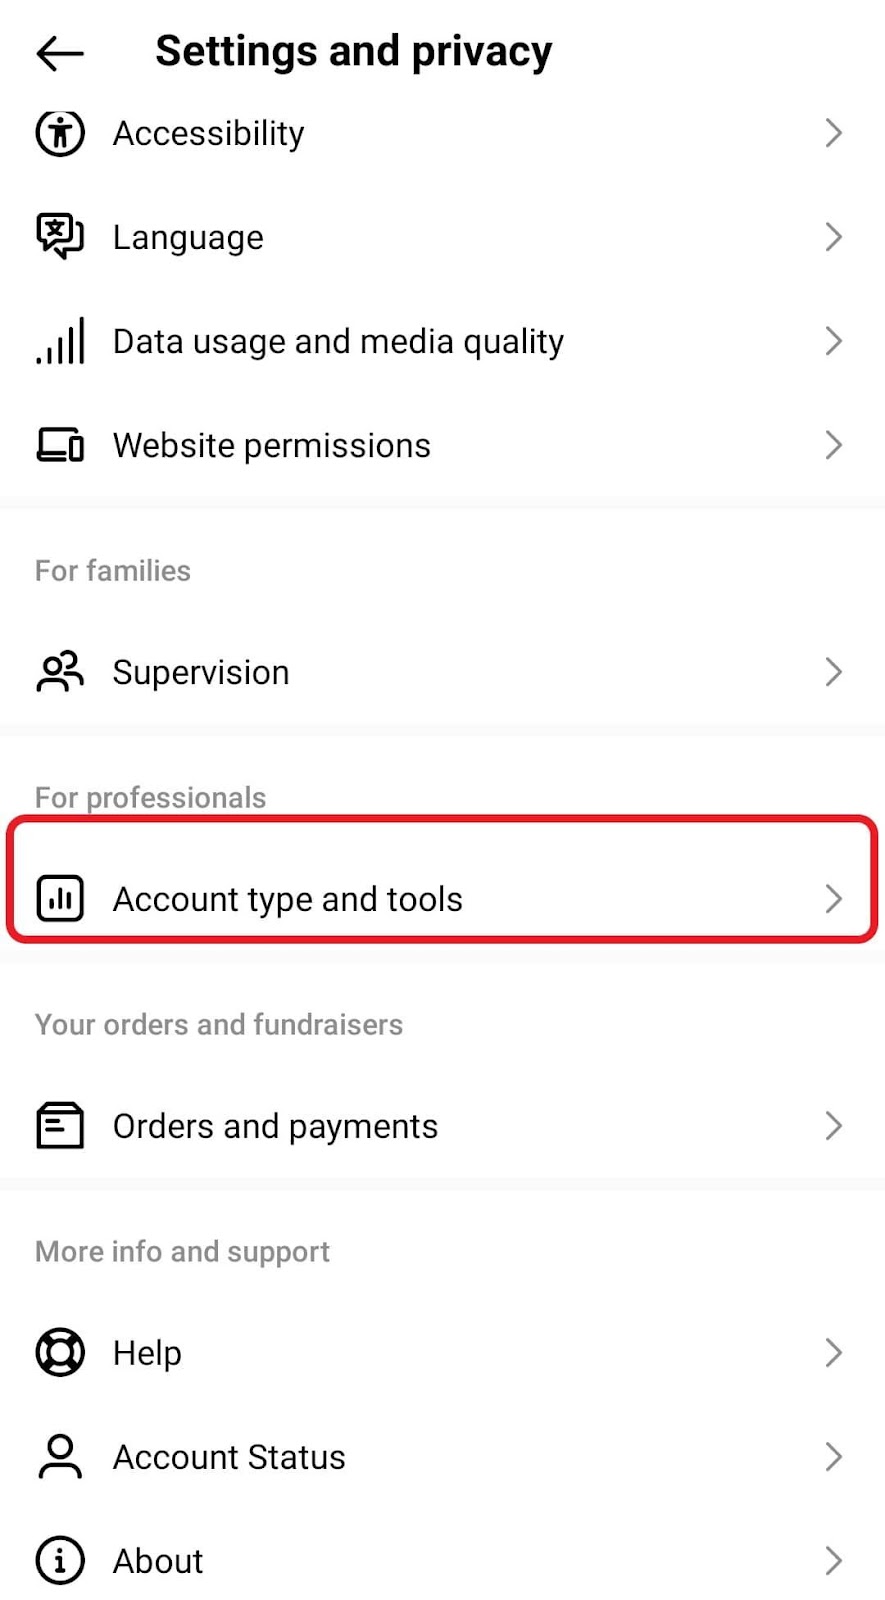Click the Orders and payments receipt icon
The height and width of the screenshot is (1600, 885).
[x=60, y=1126]
